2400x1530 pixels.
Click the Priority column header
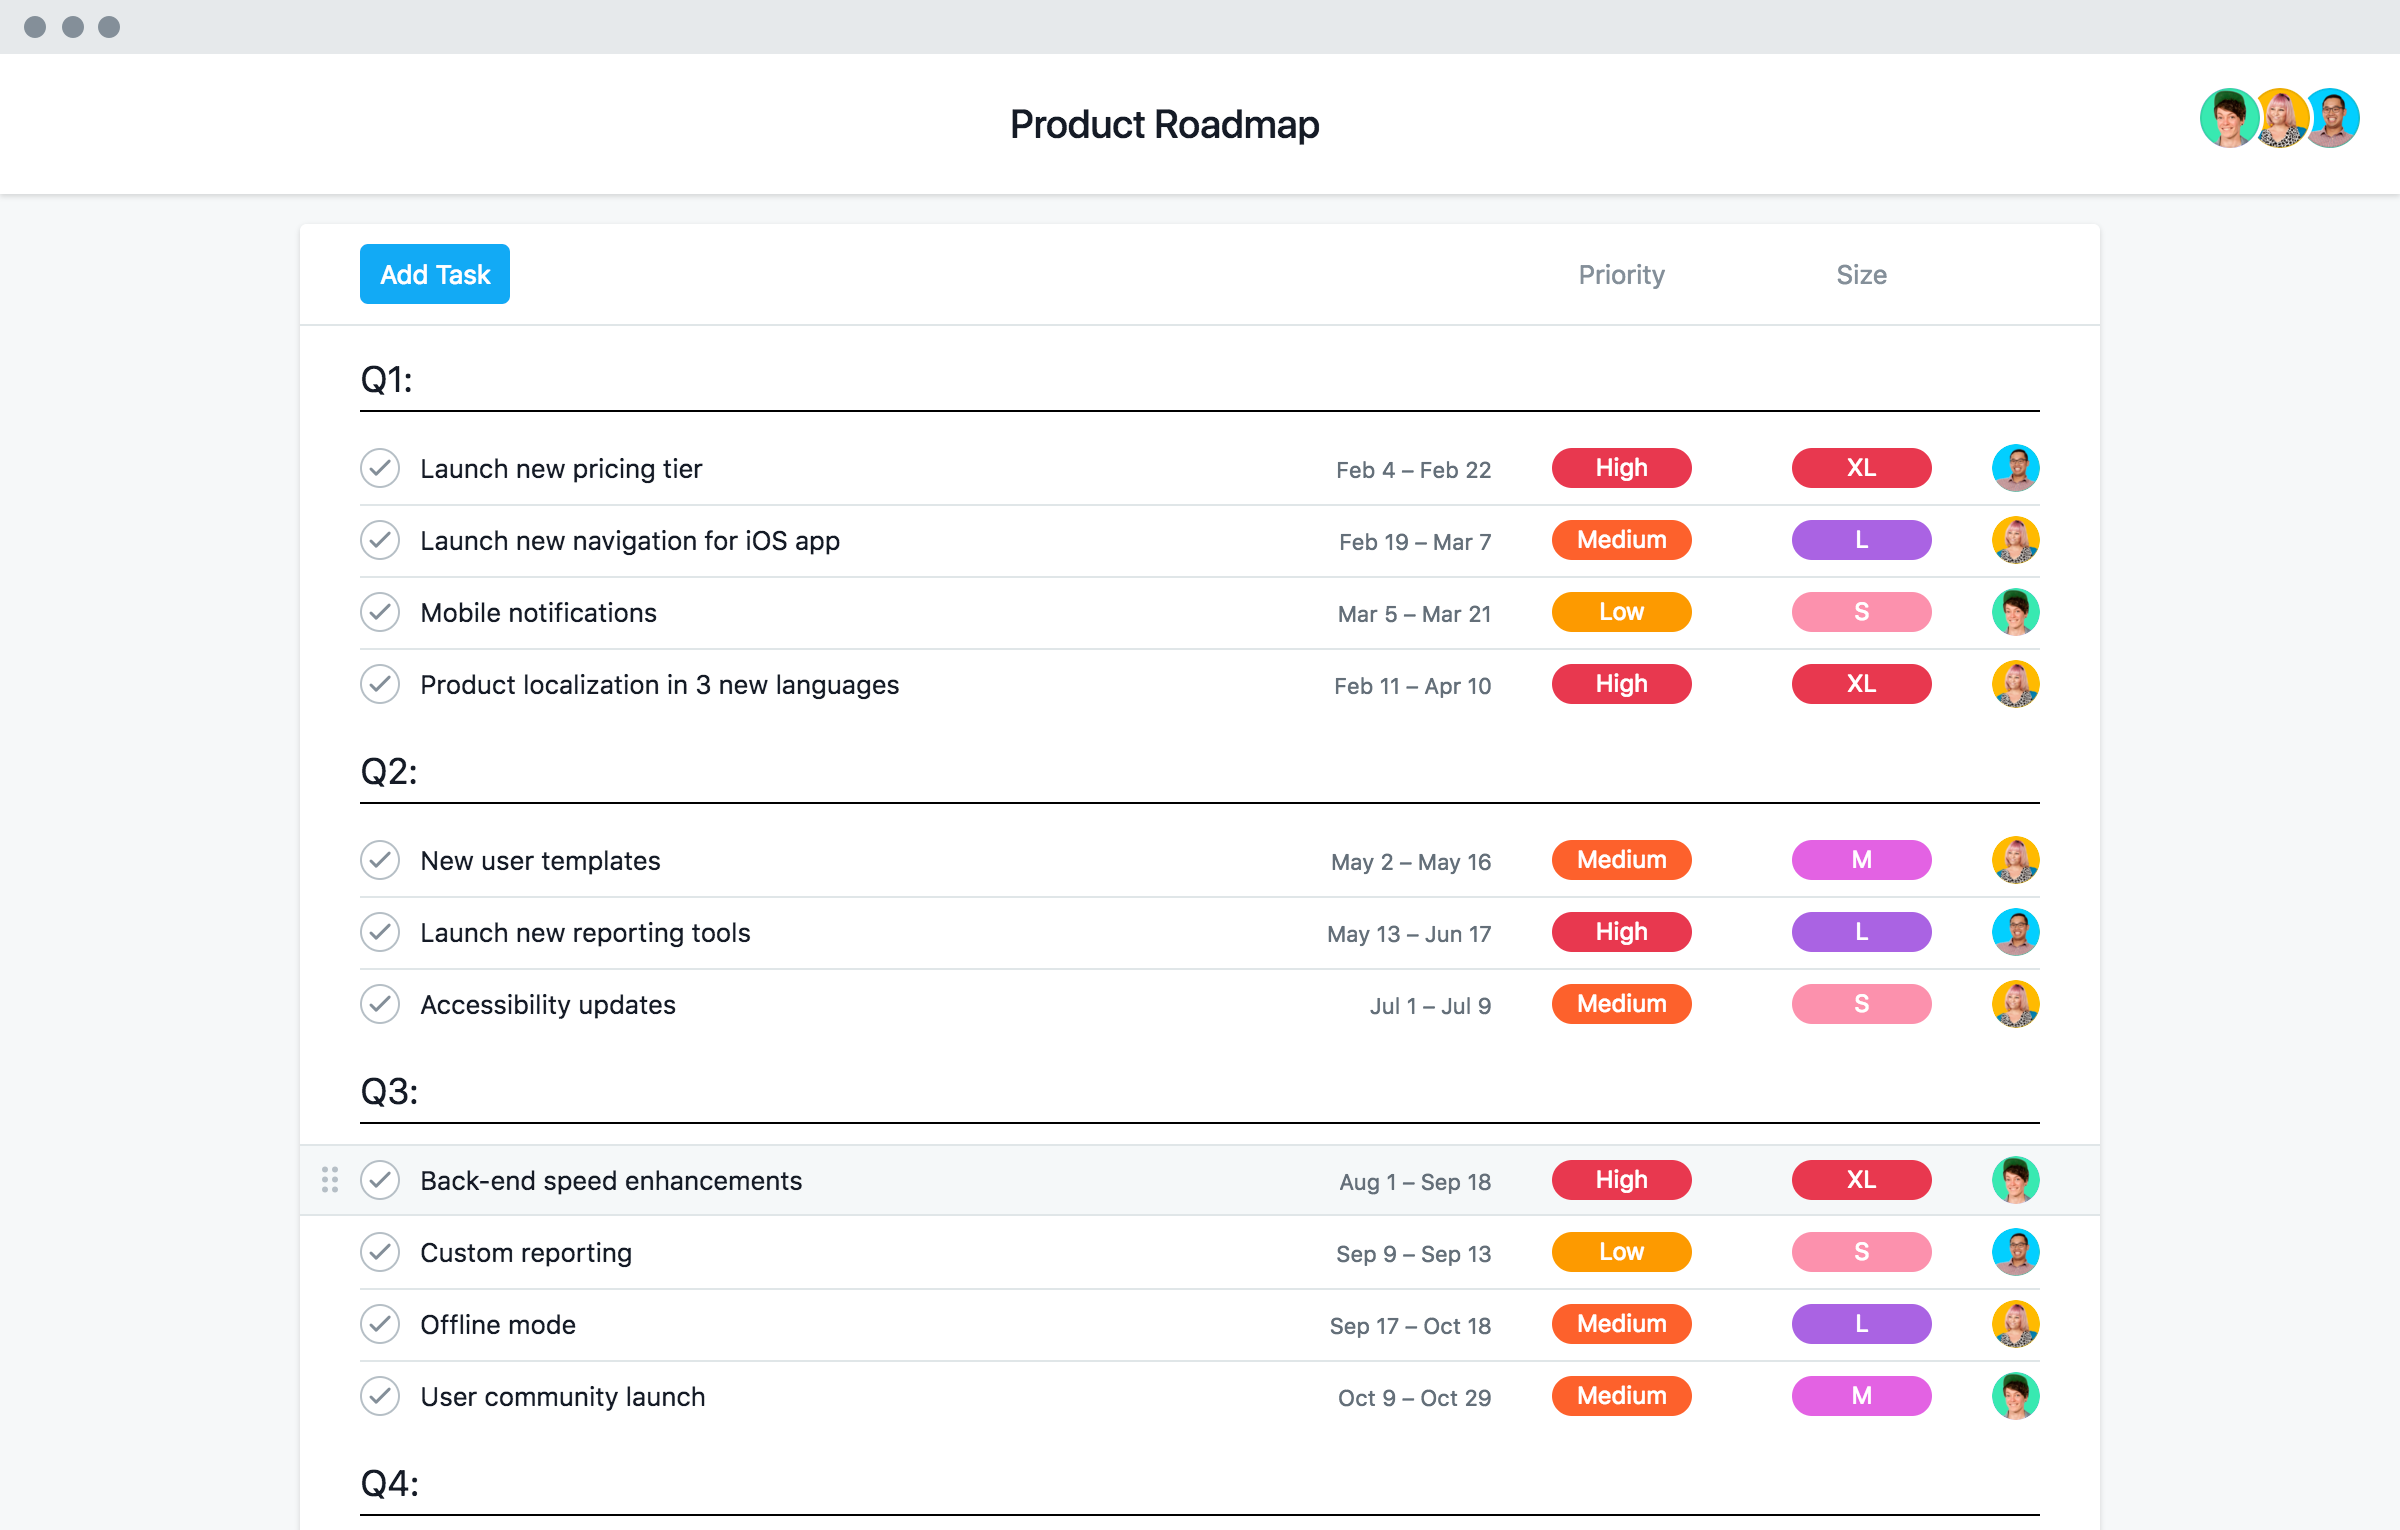(1620, 273)
